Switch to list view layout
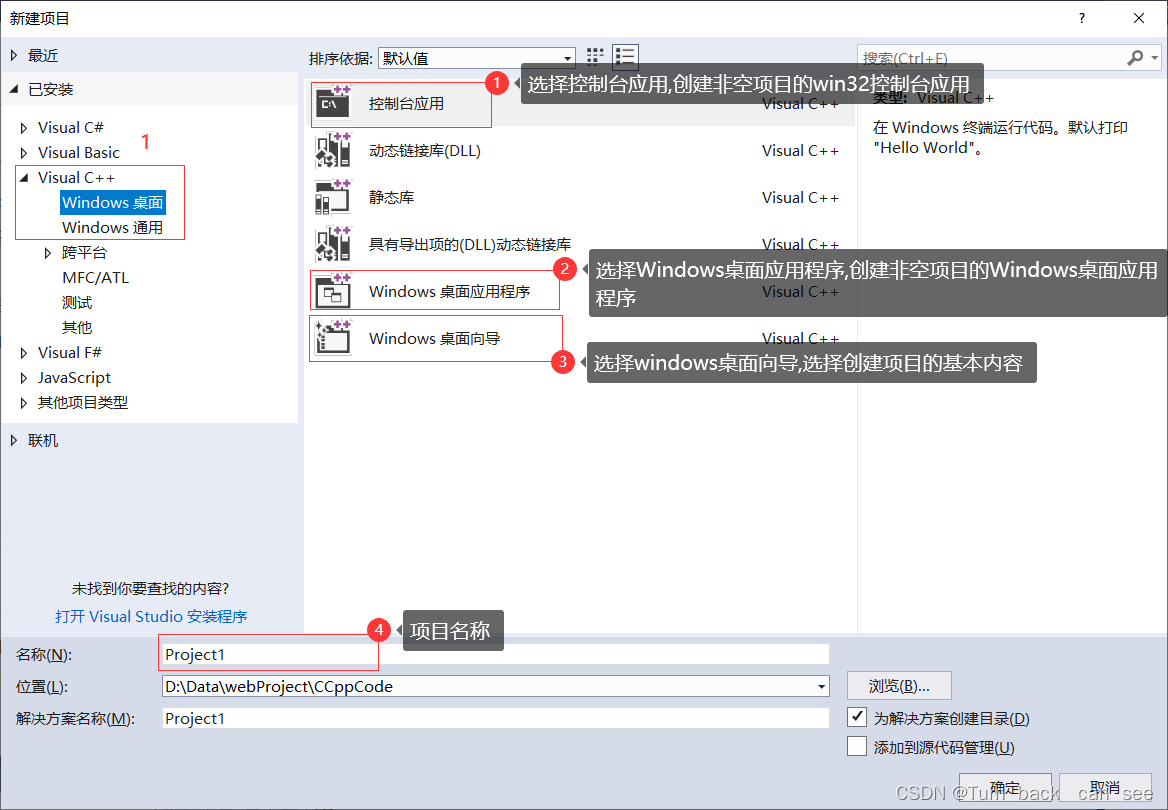Screen dimensions: 1168x810 pyautogui.click(x=625, y=57)
